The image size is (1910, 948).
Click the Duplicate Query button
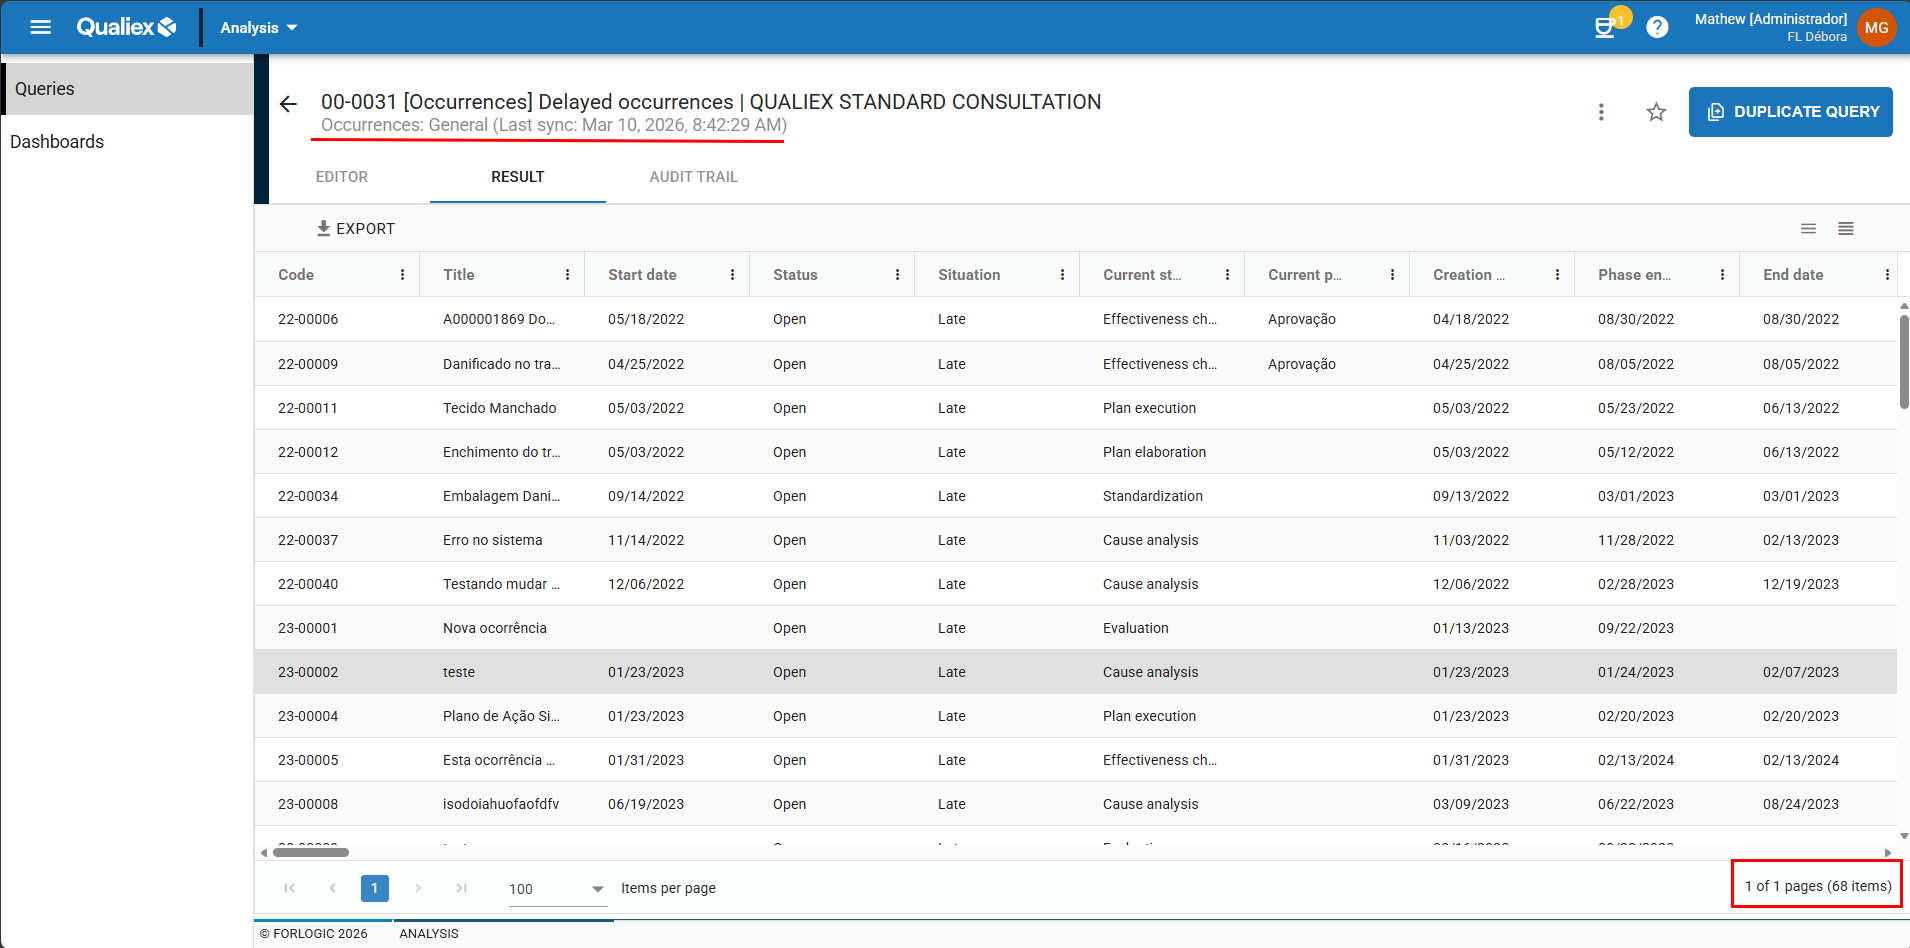pos(1790,112)
